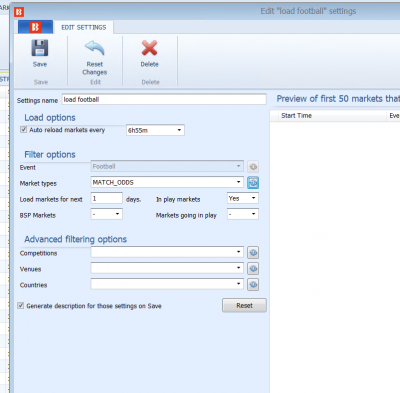400x393 pixels.
Task: Click the Settings name input field
Action: (x=164, y=99)
